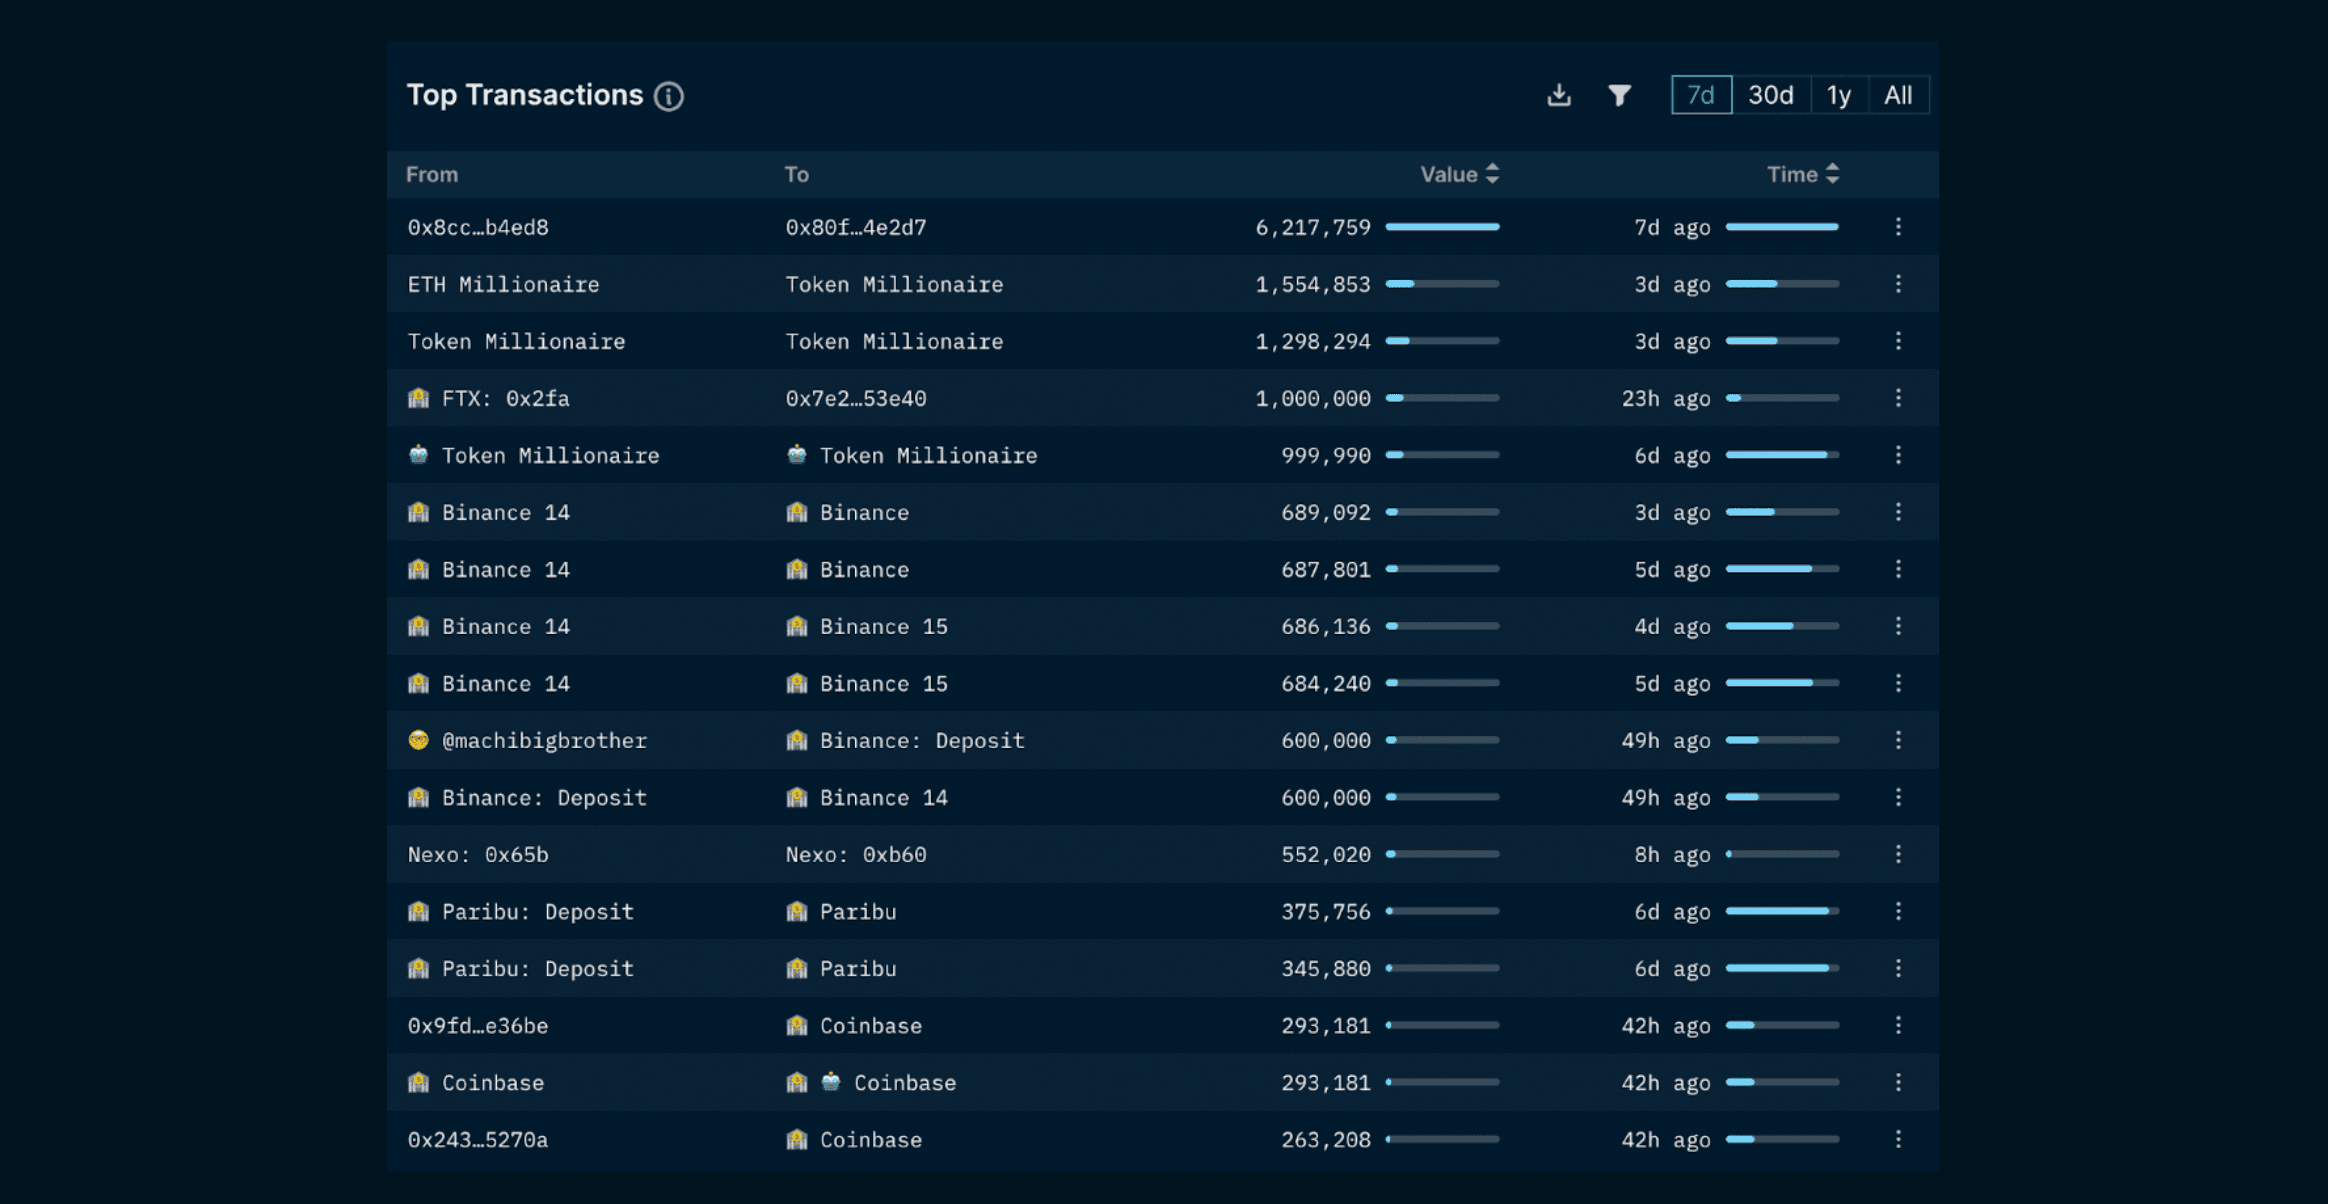The image size is (2328, 1204).
Task: Click the To column header
Action: click(797, 174)
